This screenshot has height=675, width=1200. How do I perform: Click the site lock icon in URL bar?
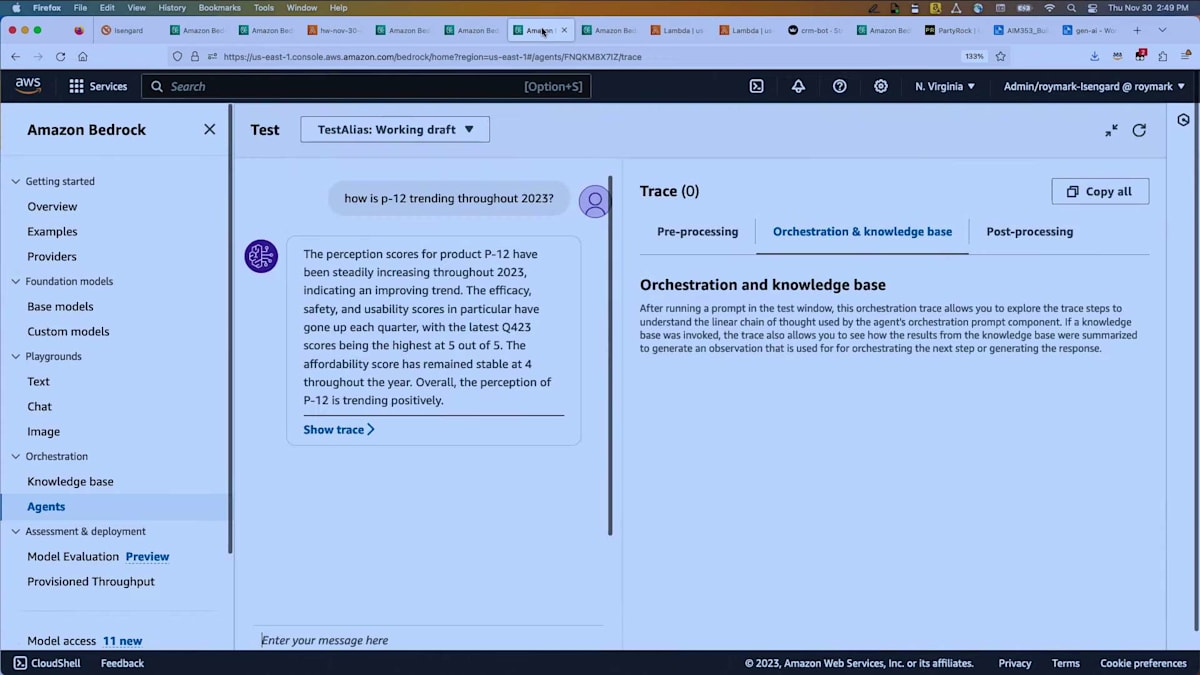[x=194, y=57]
